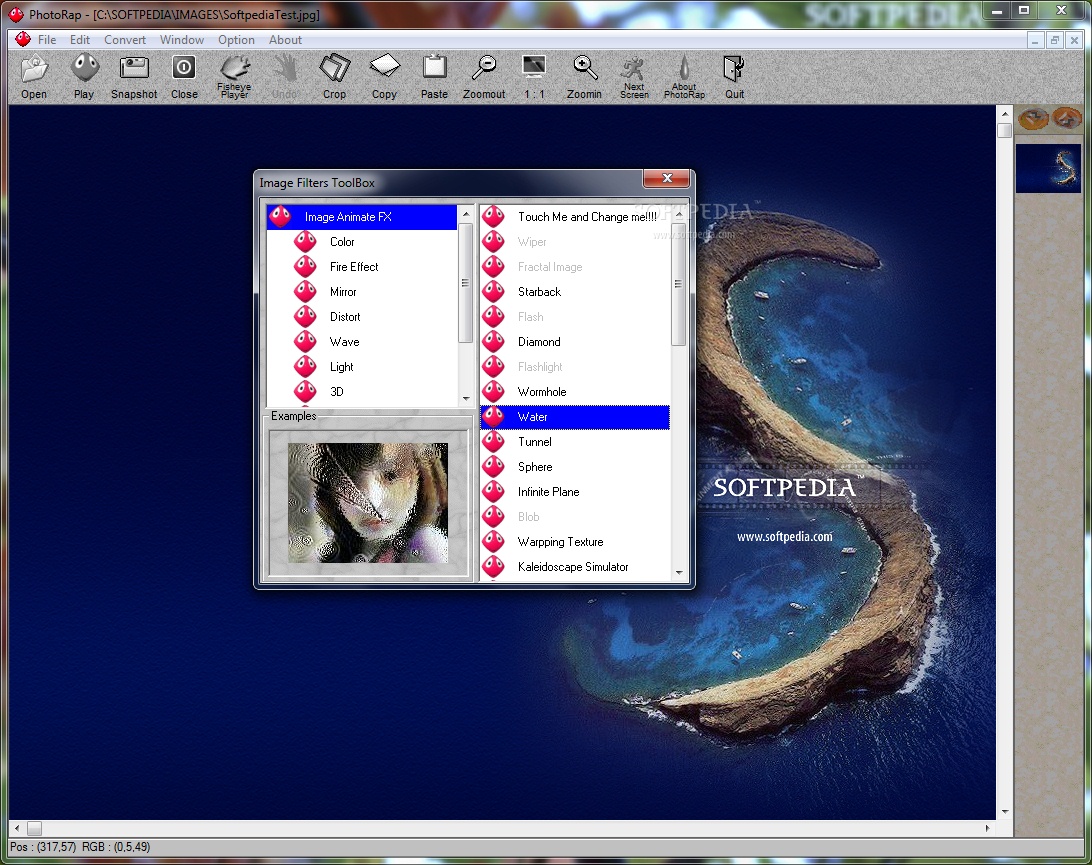
Task: Restore the inner document window
Action: click(x=1054, y=40)
